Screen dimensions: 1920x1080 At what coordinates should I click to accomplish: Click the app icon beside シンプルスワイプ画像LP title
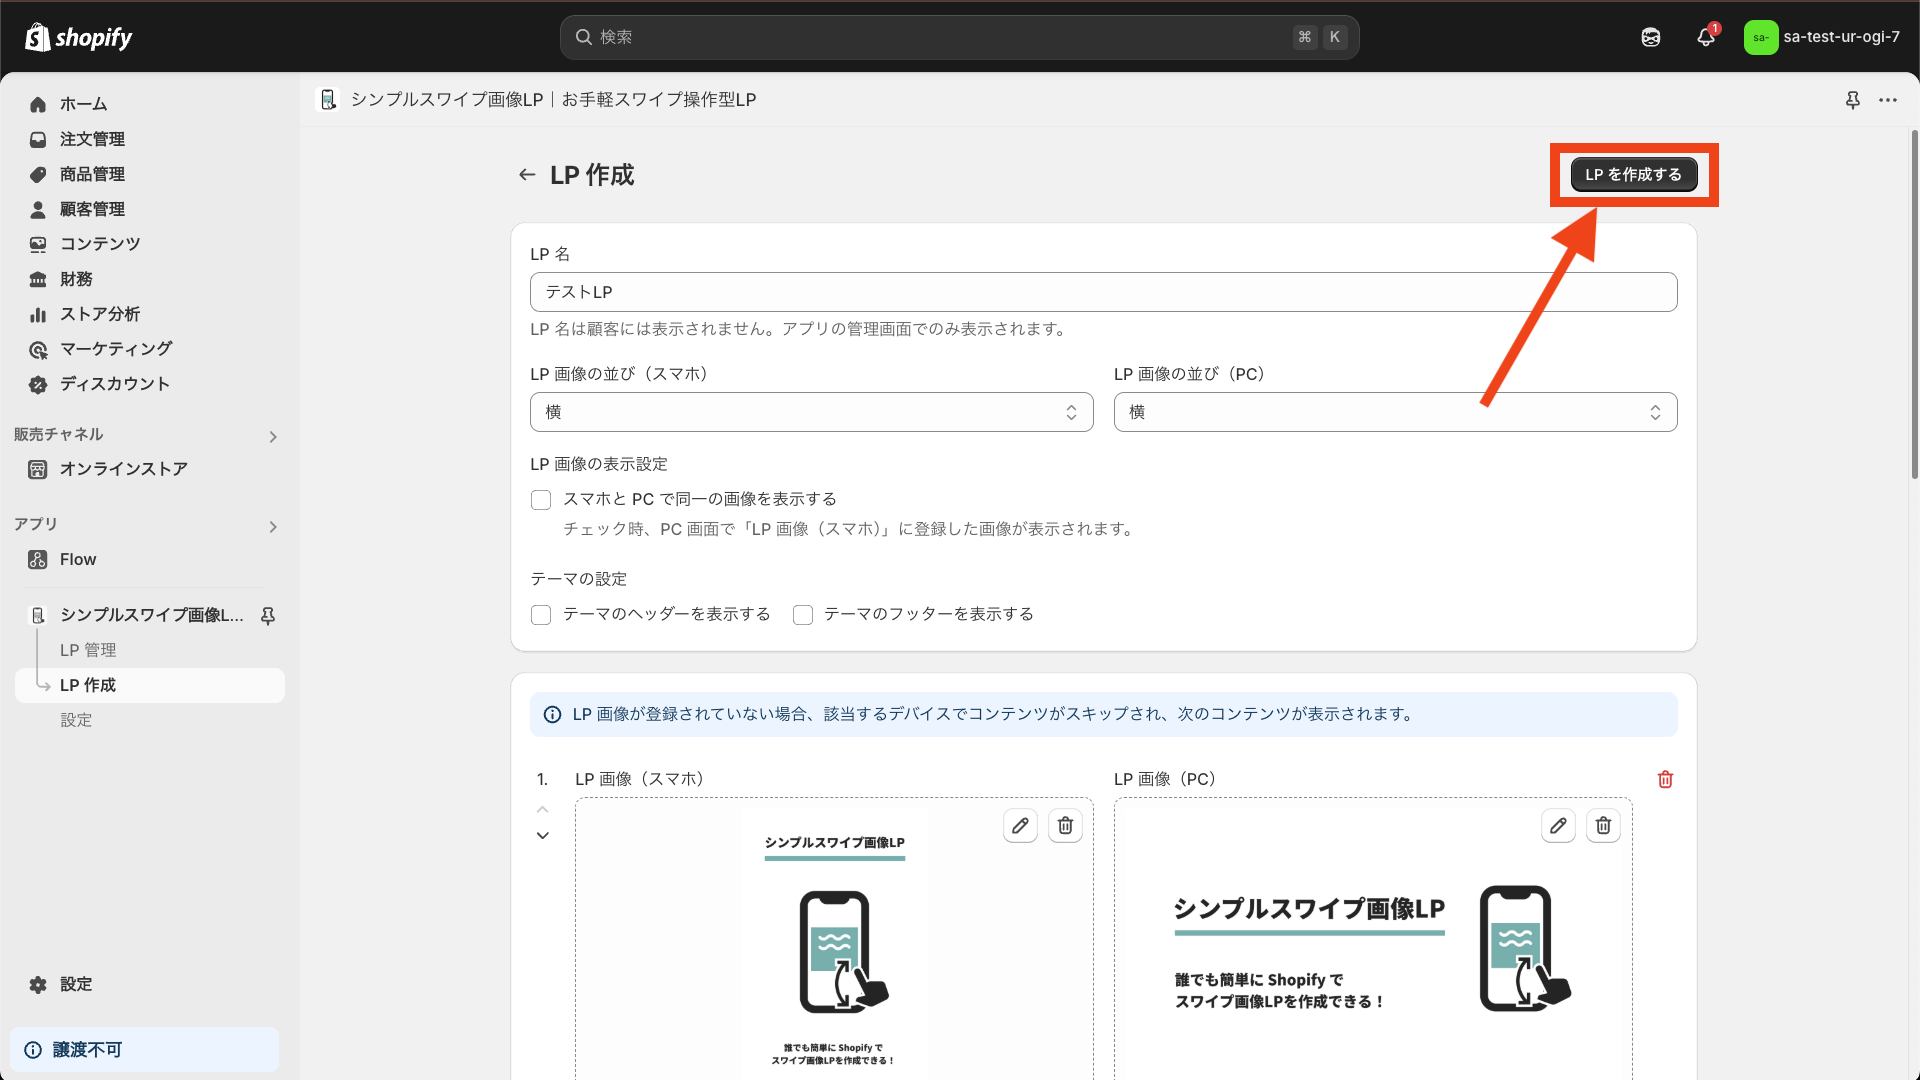click(328, 100)
